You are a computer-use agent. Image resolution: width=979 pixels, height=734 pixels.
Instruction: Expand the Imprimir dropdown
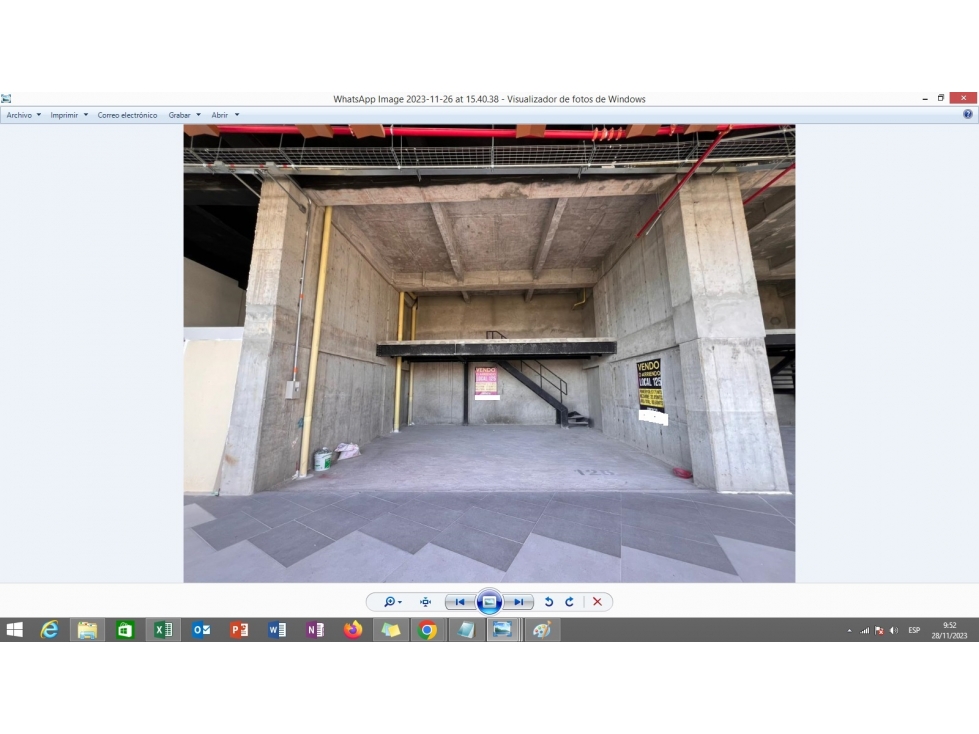tap(69, 115)
